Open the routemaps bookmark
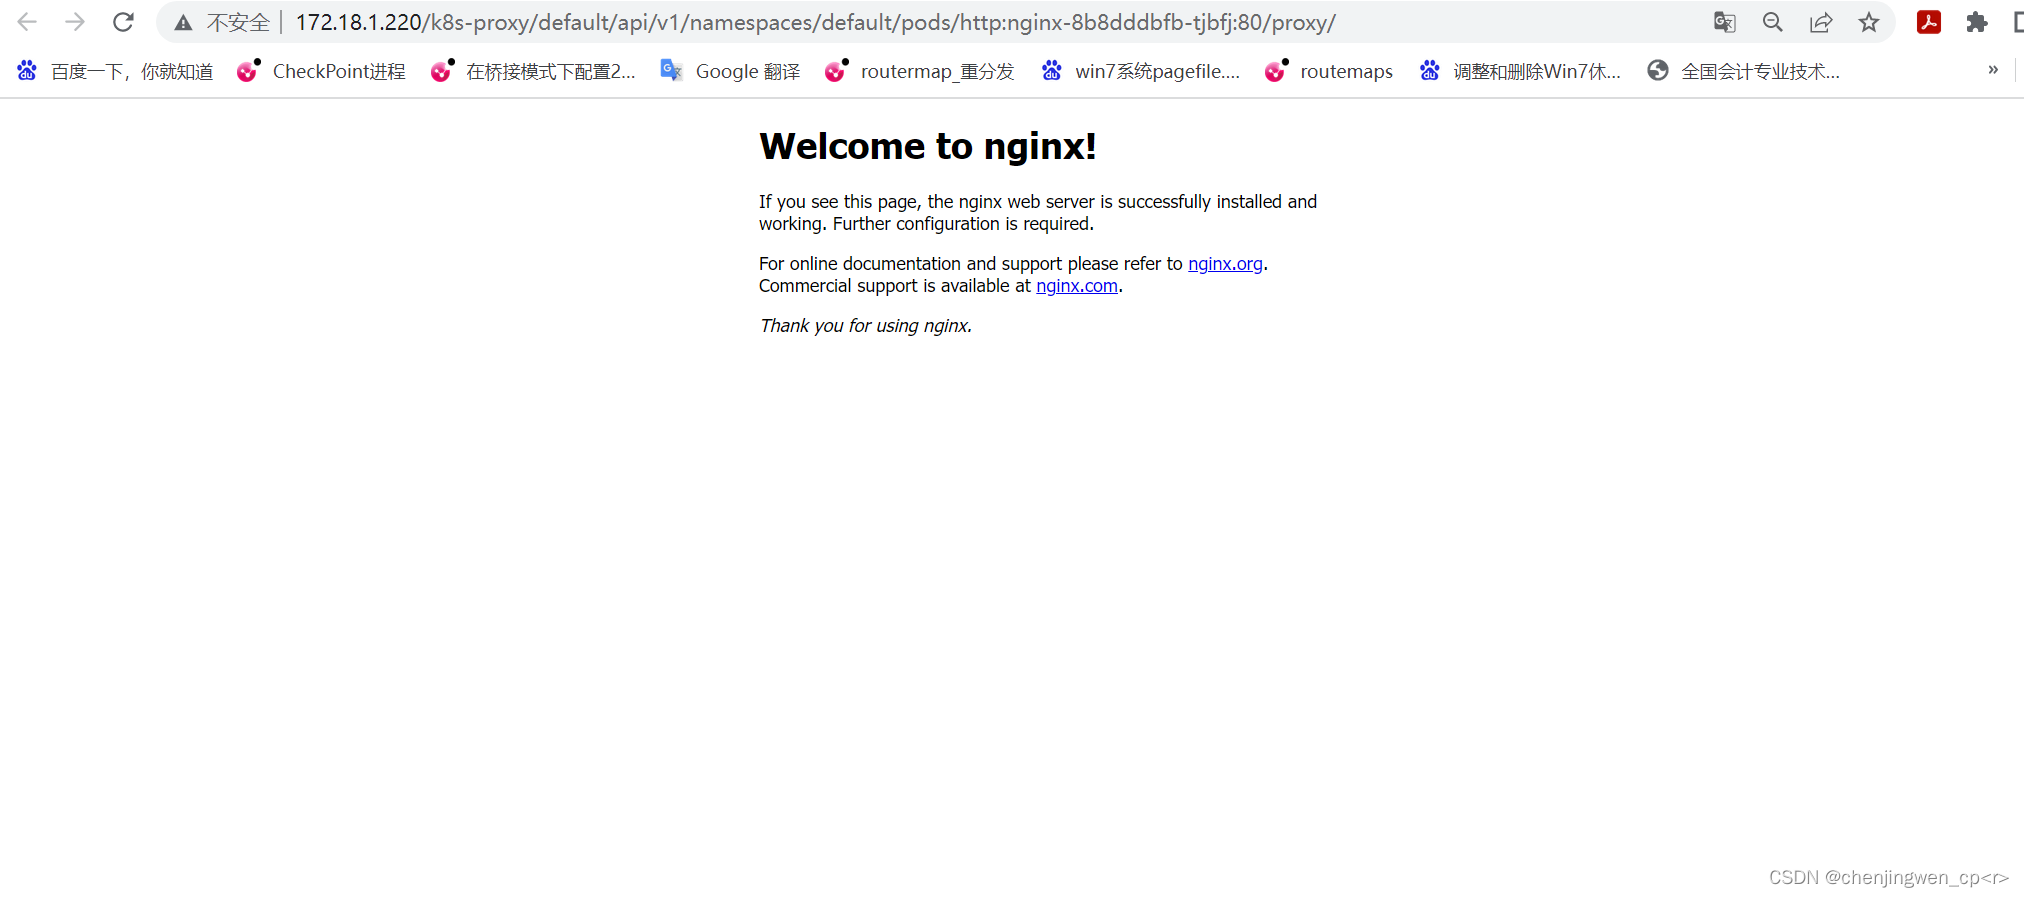 1328,71
